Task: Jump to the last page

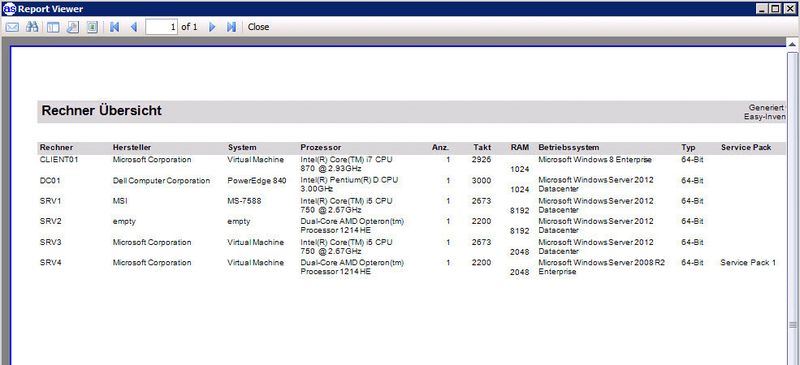Action: pyautogui.click(x=232, y=27)
